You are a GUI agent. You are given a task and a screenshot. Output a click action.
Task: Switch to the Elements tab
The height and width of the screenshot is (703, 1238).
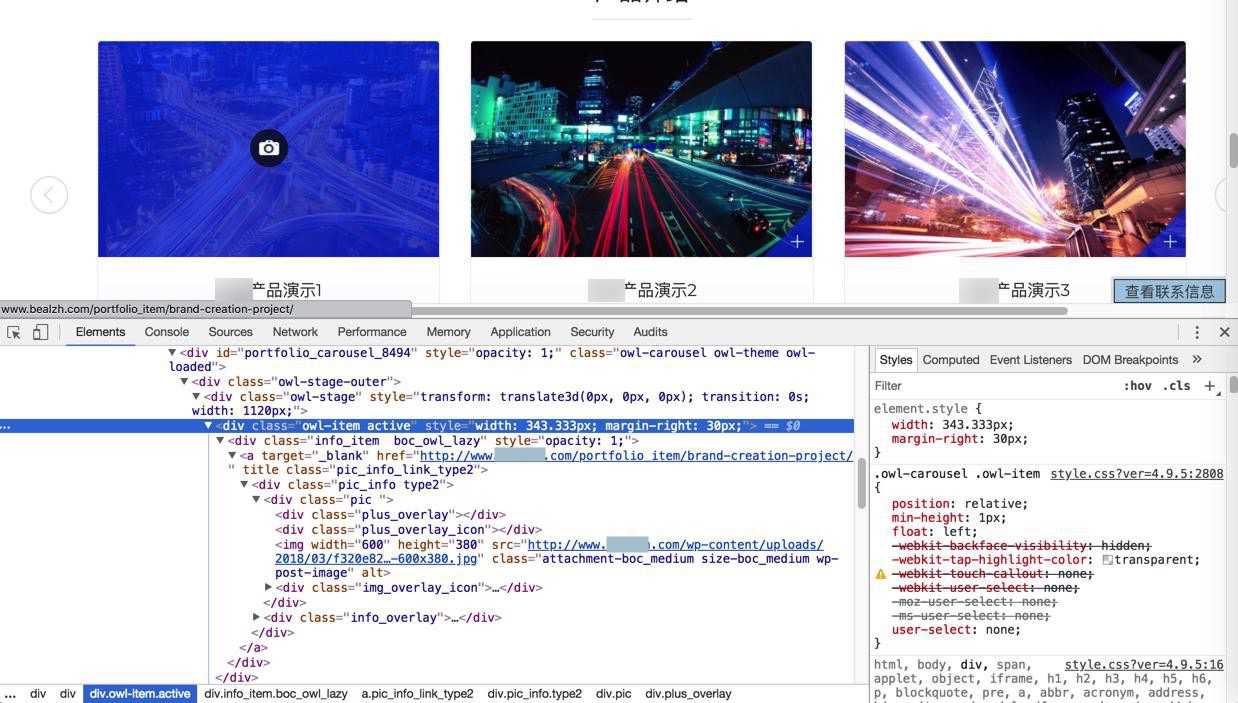100,332
